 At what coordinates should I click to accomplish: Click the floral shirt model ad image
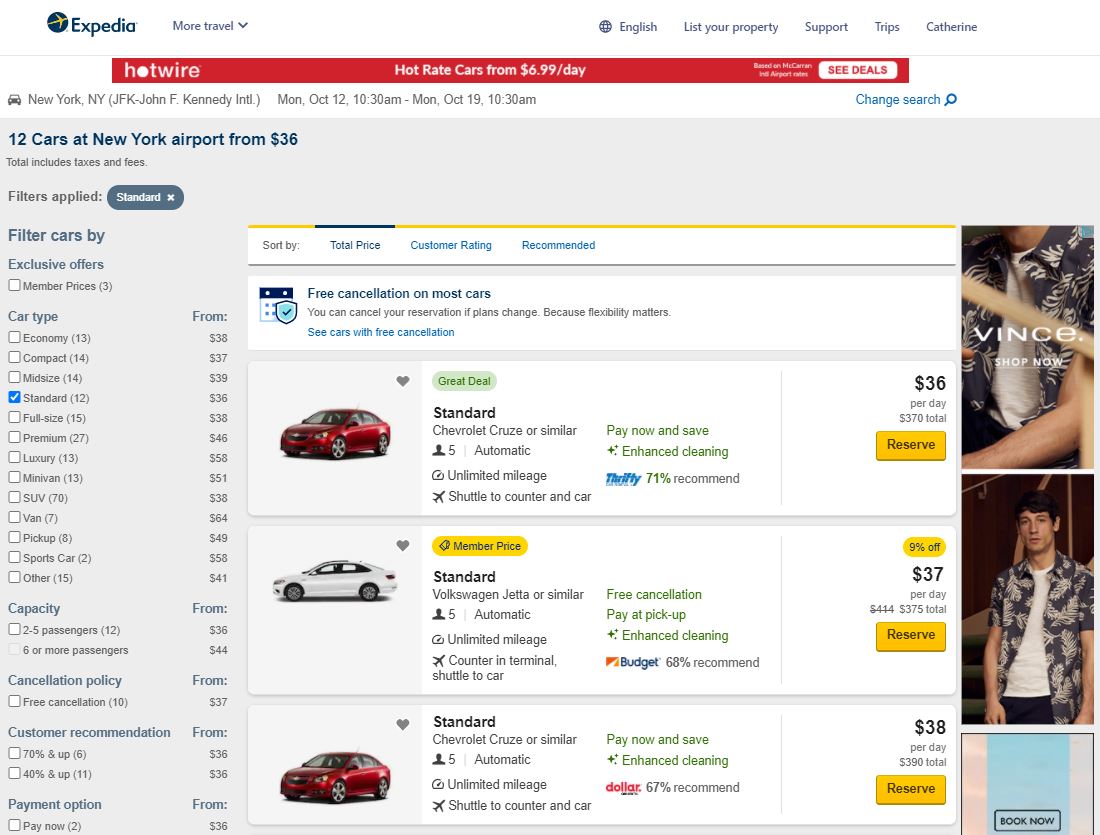[x=1028, y=599]
